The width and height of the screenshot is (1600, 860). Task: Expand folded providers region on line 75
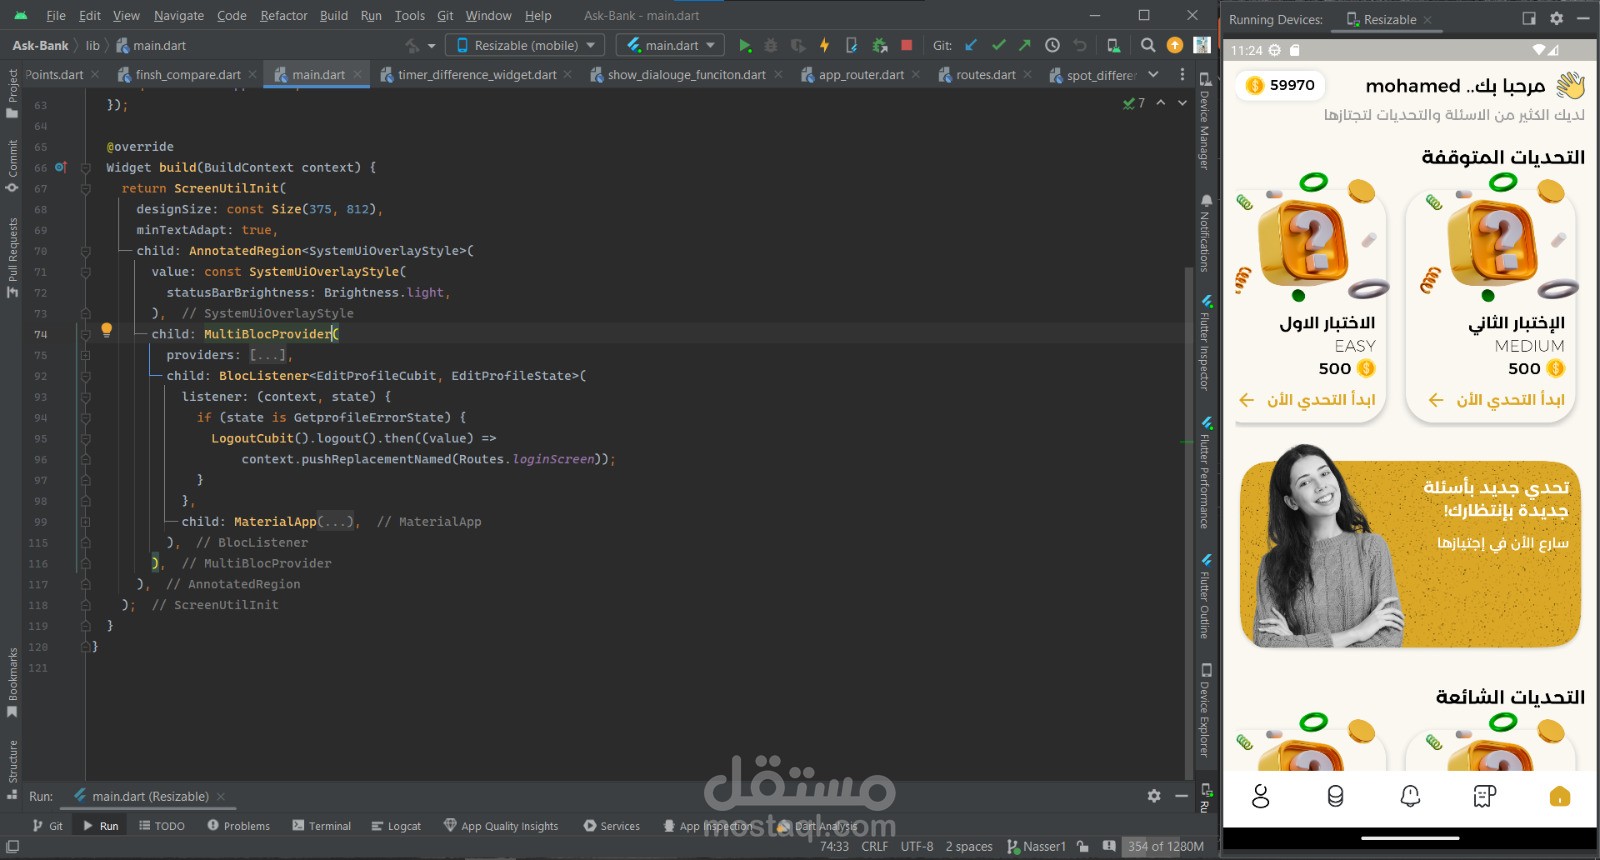(85, 355)
